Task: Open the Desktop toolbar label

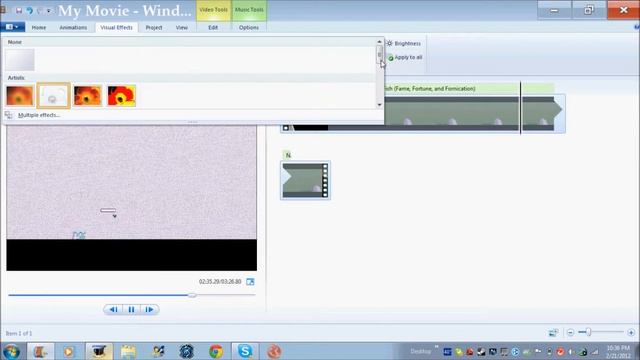Action: [420, 351]
